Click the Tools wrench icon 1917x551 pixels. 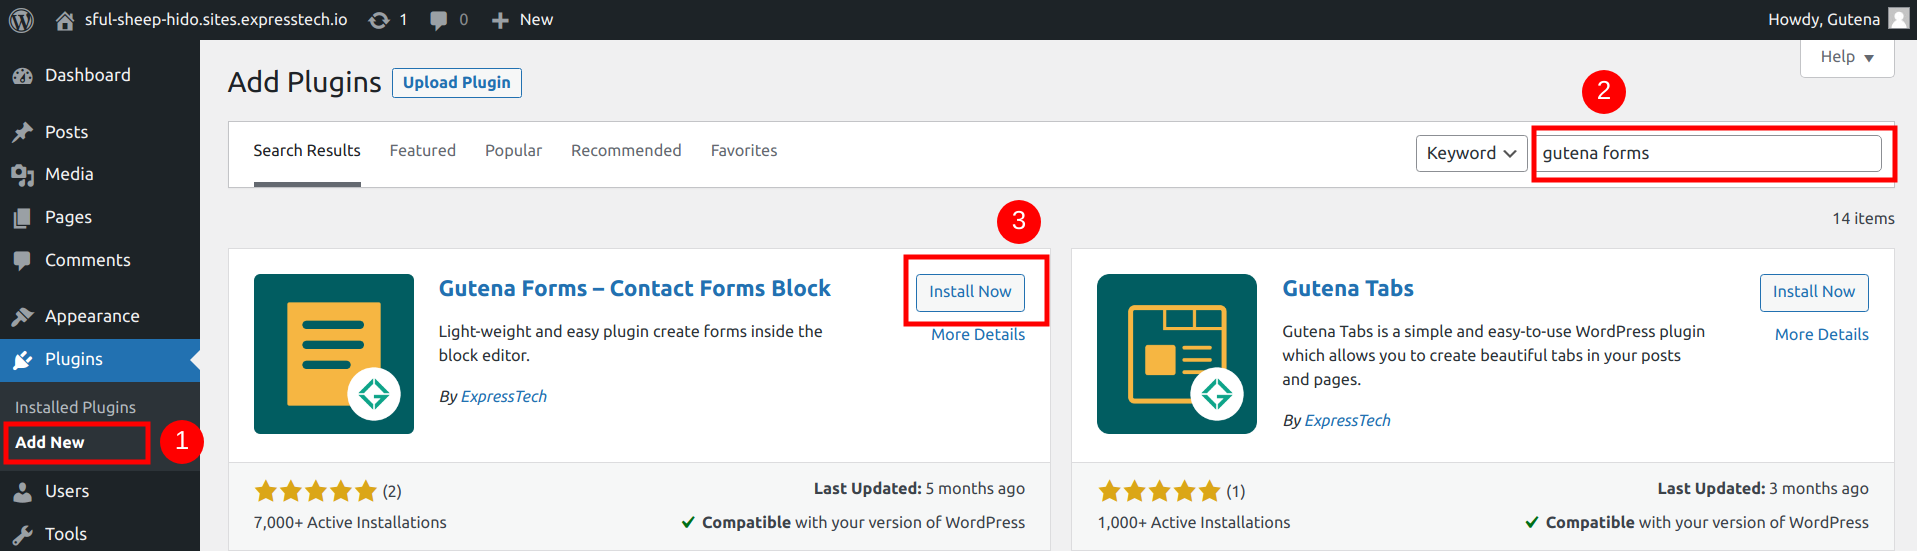coord(22,535)
